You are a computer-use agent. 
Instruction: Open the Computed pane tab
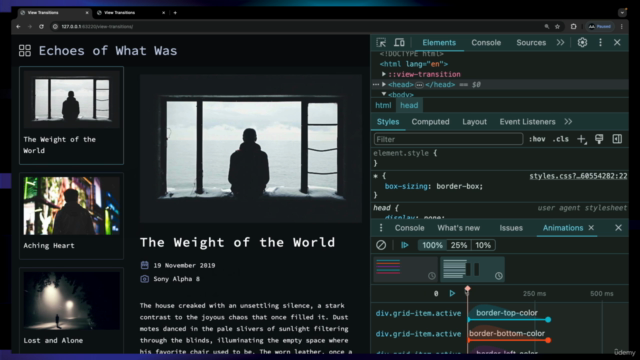coord(430,122)
